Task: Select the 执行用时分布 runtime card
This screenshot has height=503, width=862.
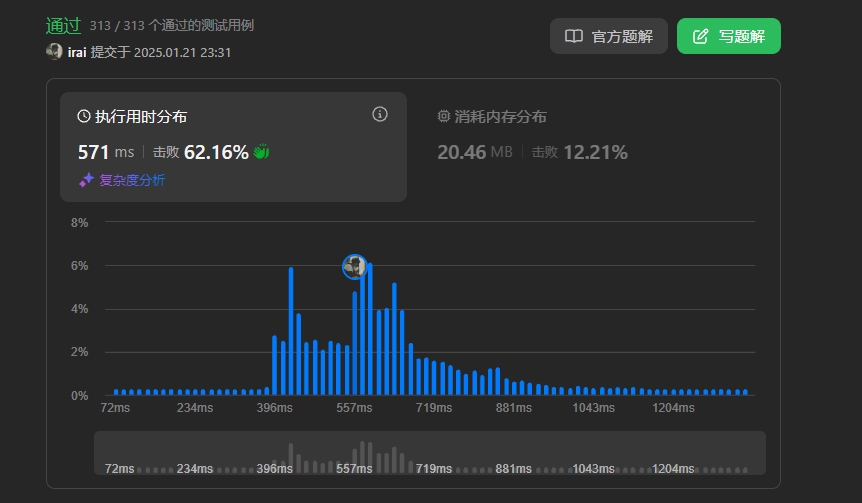Action: pos(233,146)
